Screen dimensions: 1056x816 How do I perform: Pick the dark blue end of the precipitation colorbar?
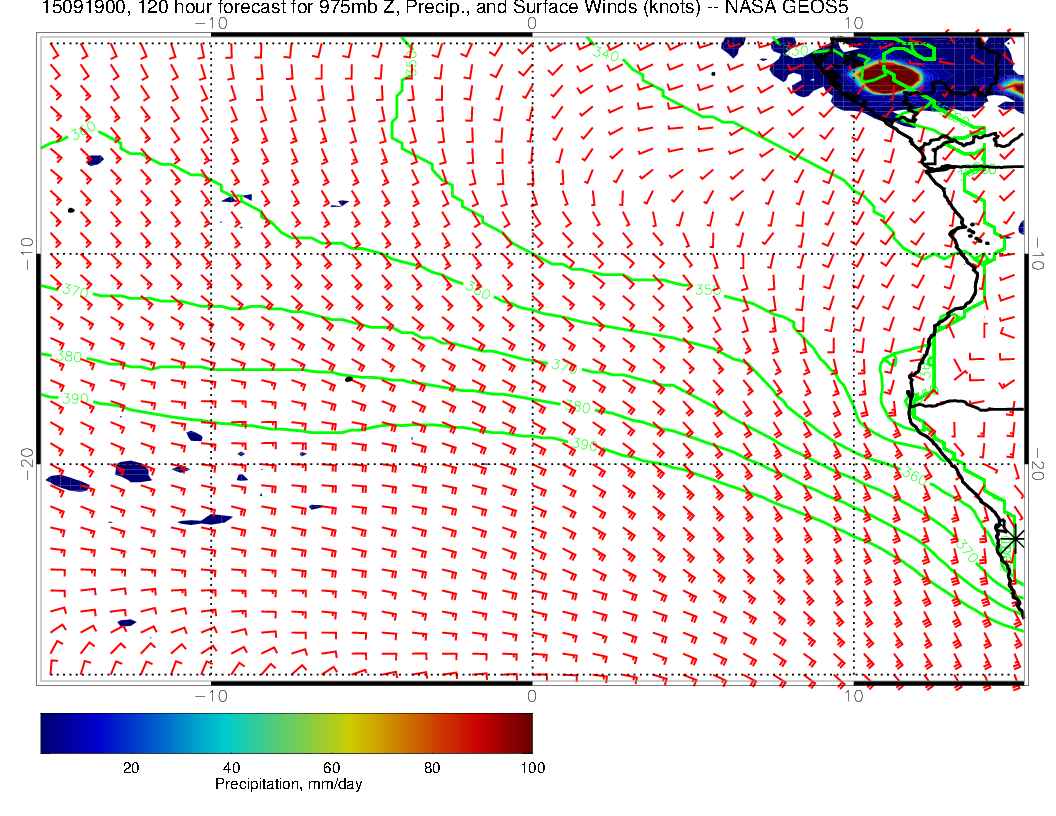[50, 733]
